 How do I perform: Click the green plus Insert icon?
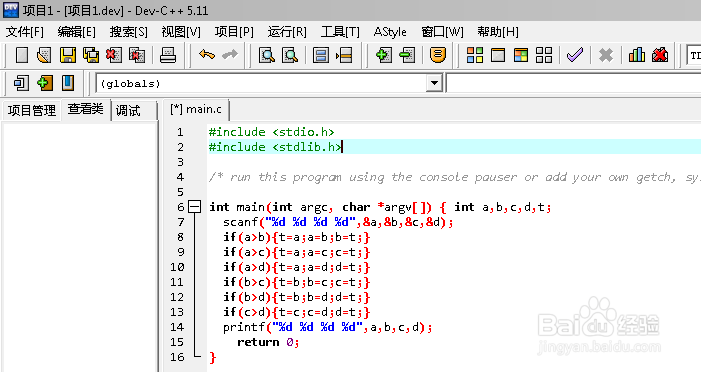(x=44, y=83)
